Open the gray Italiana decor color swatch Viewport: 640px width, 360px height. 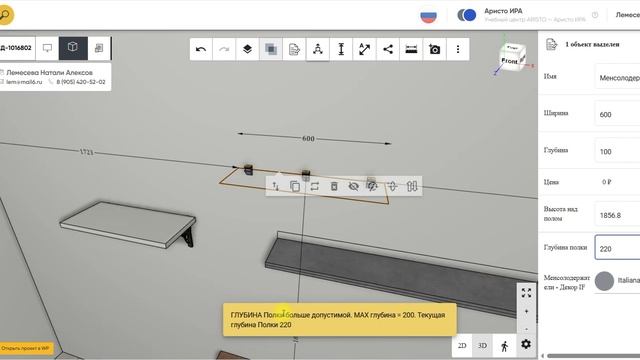pyautogui.click(x=604, y=281)
